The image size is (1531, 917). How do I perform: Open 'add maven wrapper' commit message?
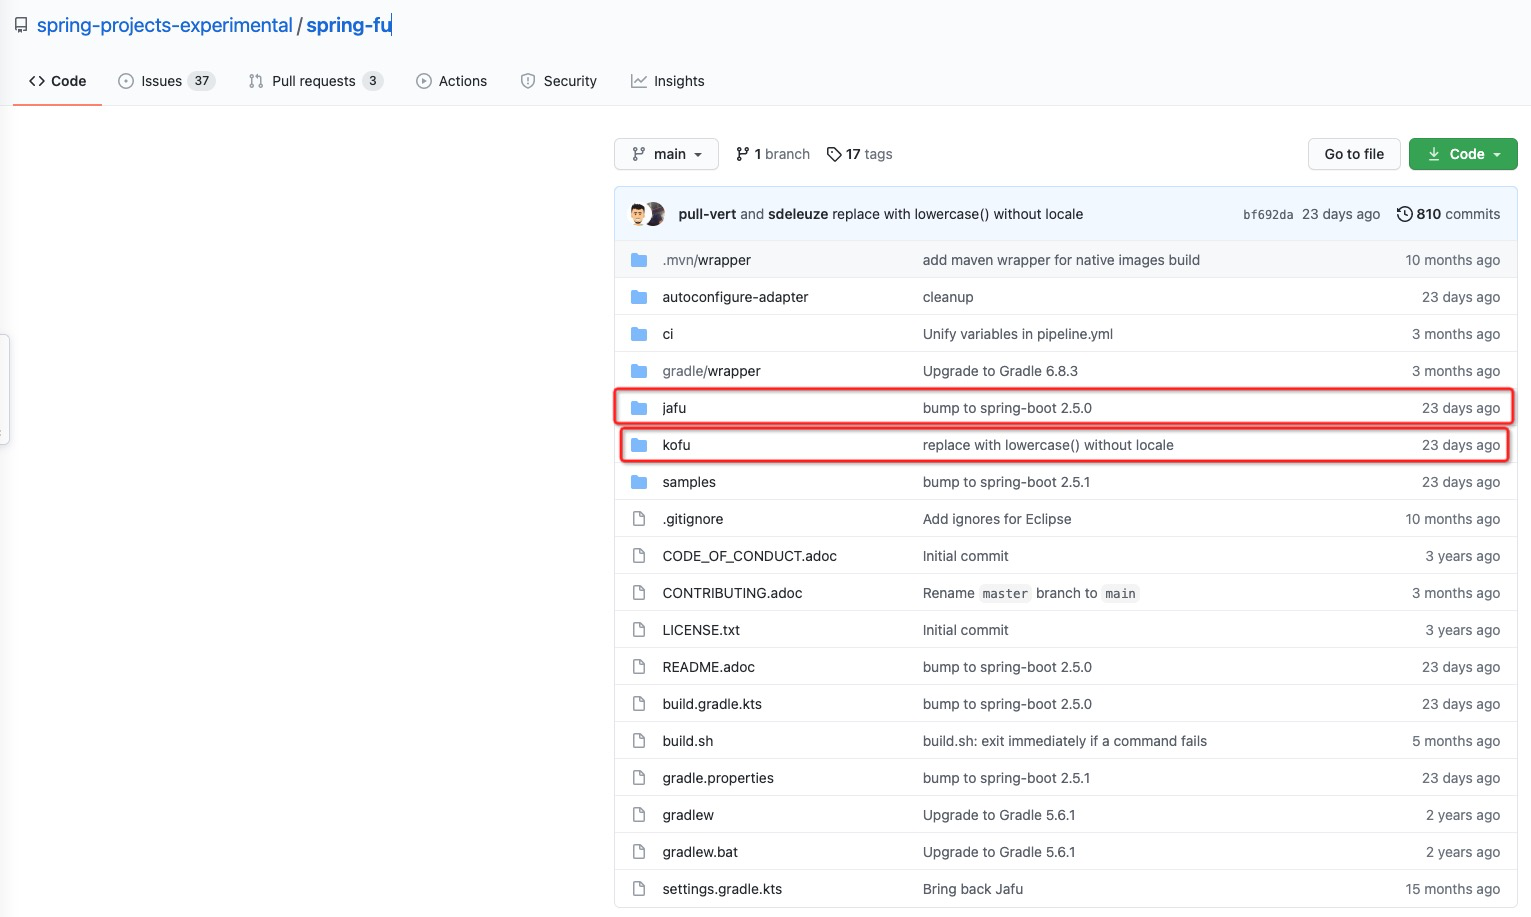point(1061,260)
